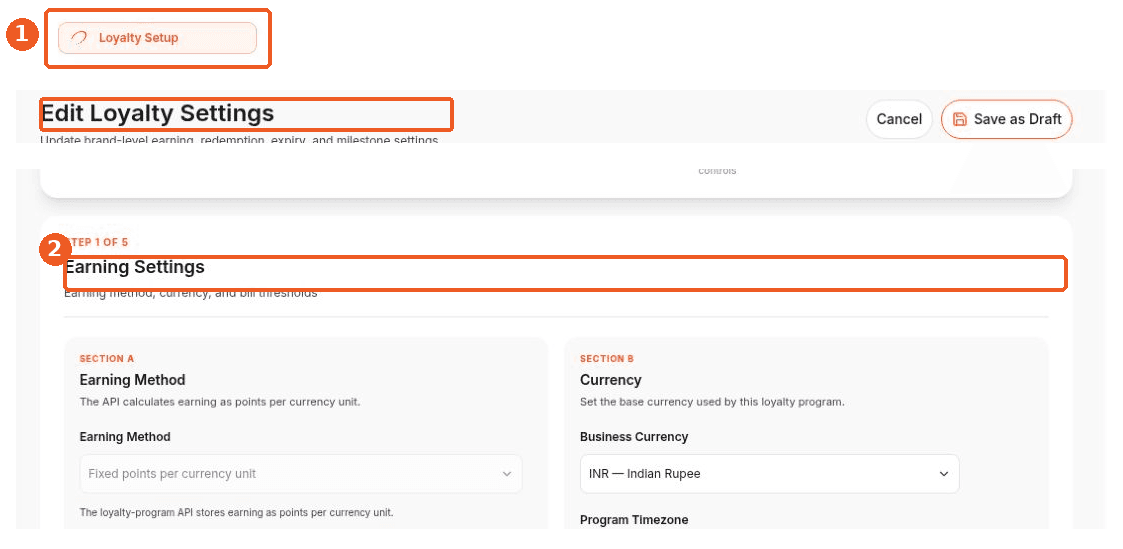Click the Cancel button
This screenshot has width=1123, height=549.
pyautogui.click(x=899, y=119)
